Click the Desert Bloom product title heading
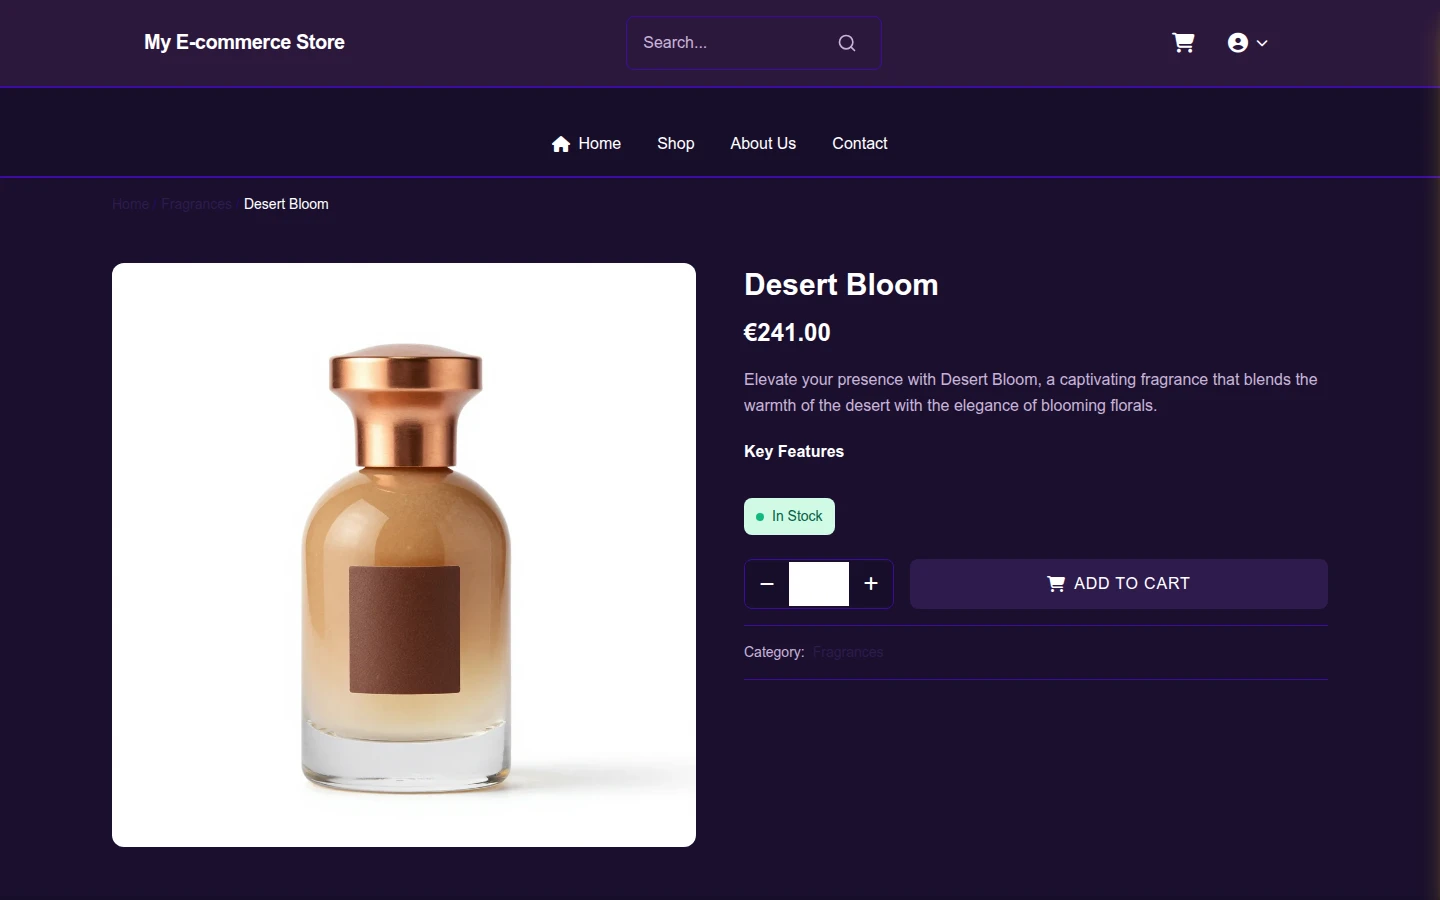The width and height of the screenshot is (1440, 900). [841, 285]
